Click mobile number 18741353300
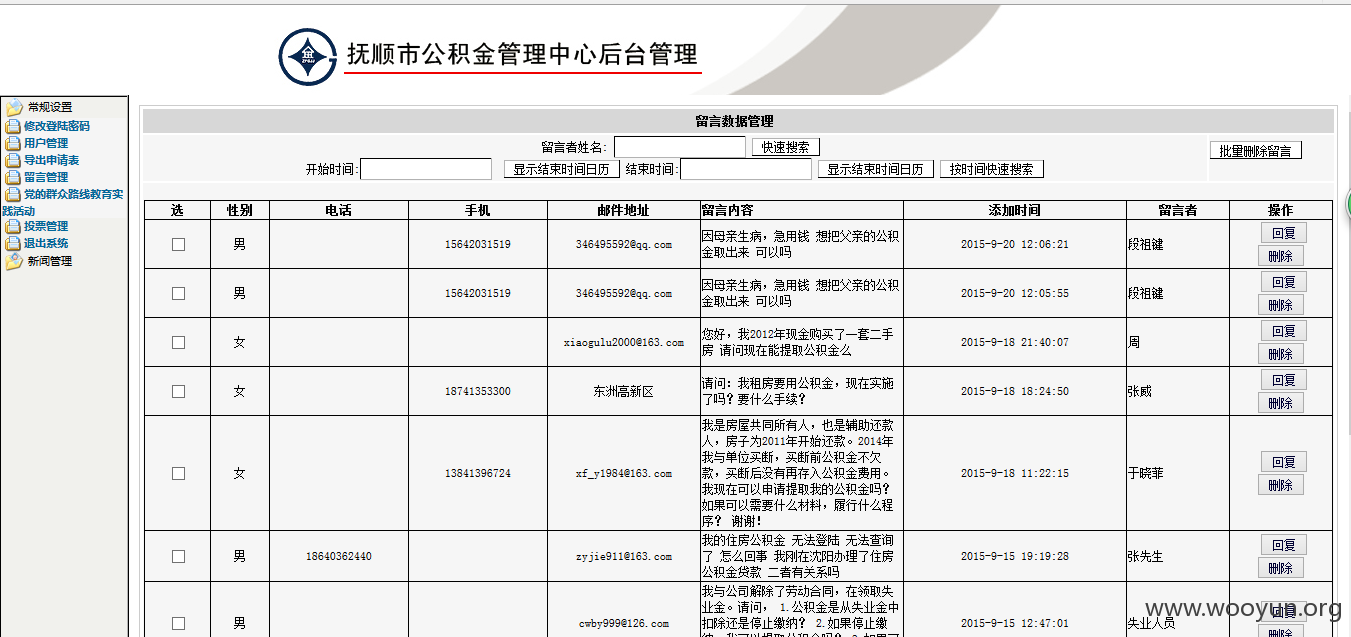This screenshot has height=637, width=1351. pos(478,391)
